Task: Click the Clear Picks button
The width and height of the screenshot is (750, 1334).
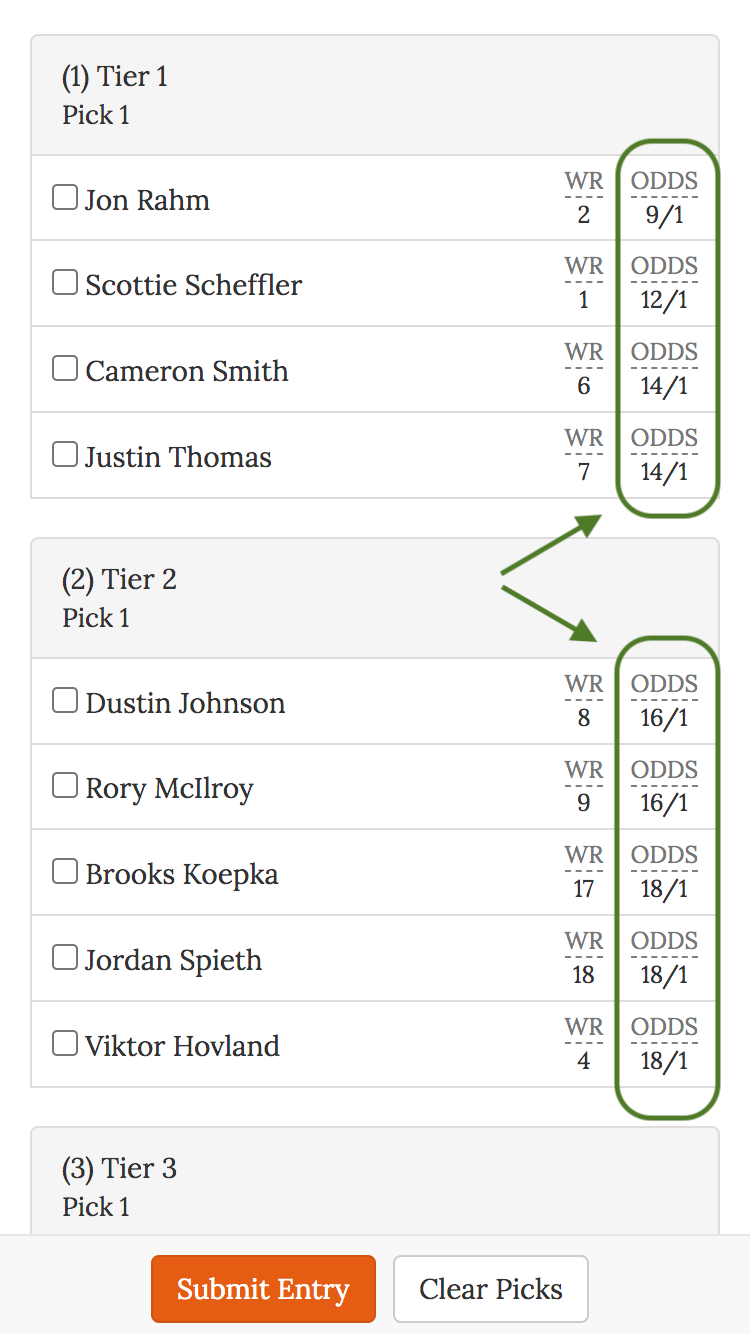Action: click(x=491, y=1289)
